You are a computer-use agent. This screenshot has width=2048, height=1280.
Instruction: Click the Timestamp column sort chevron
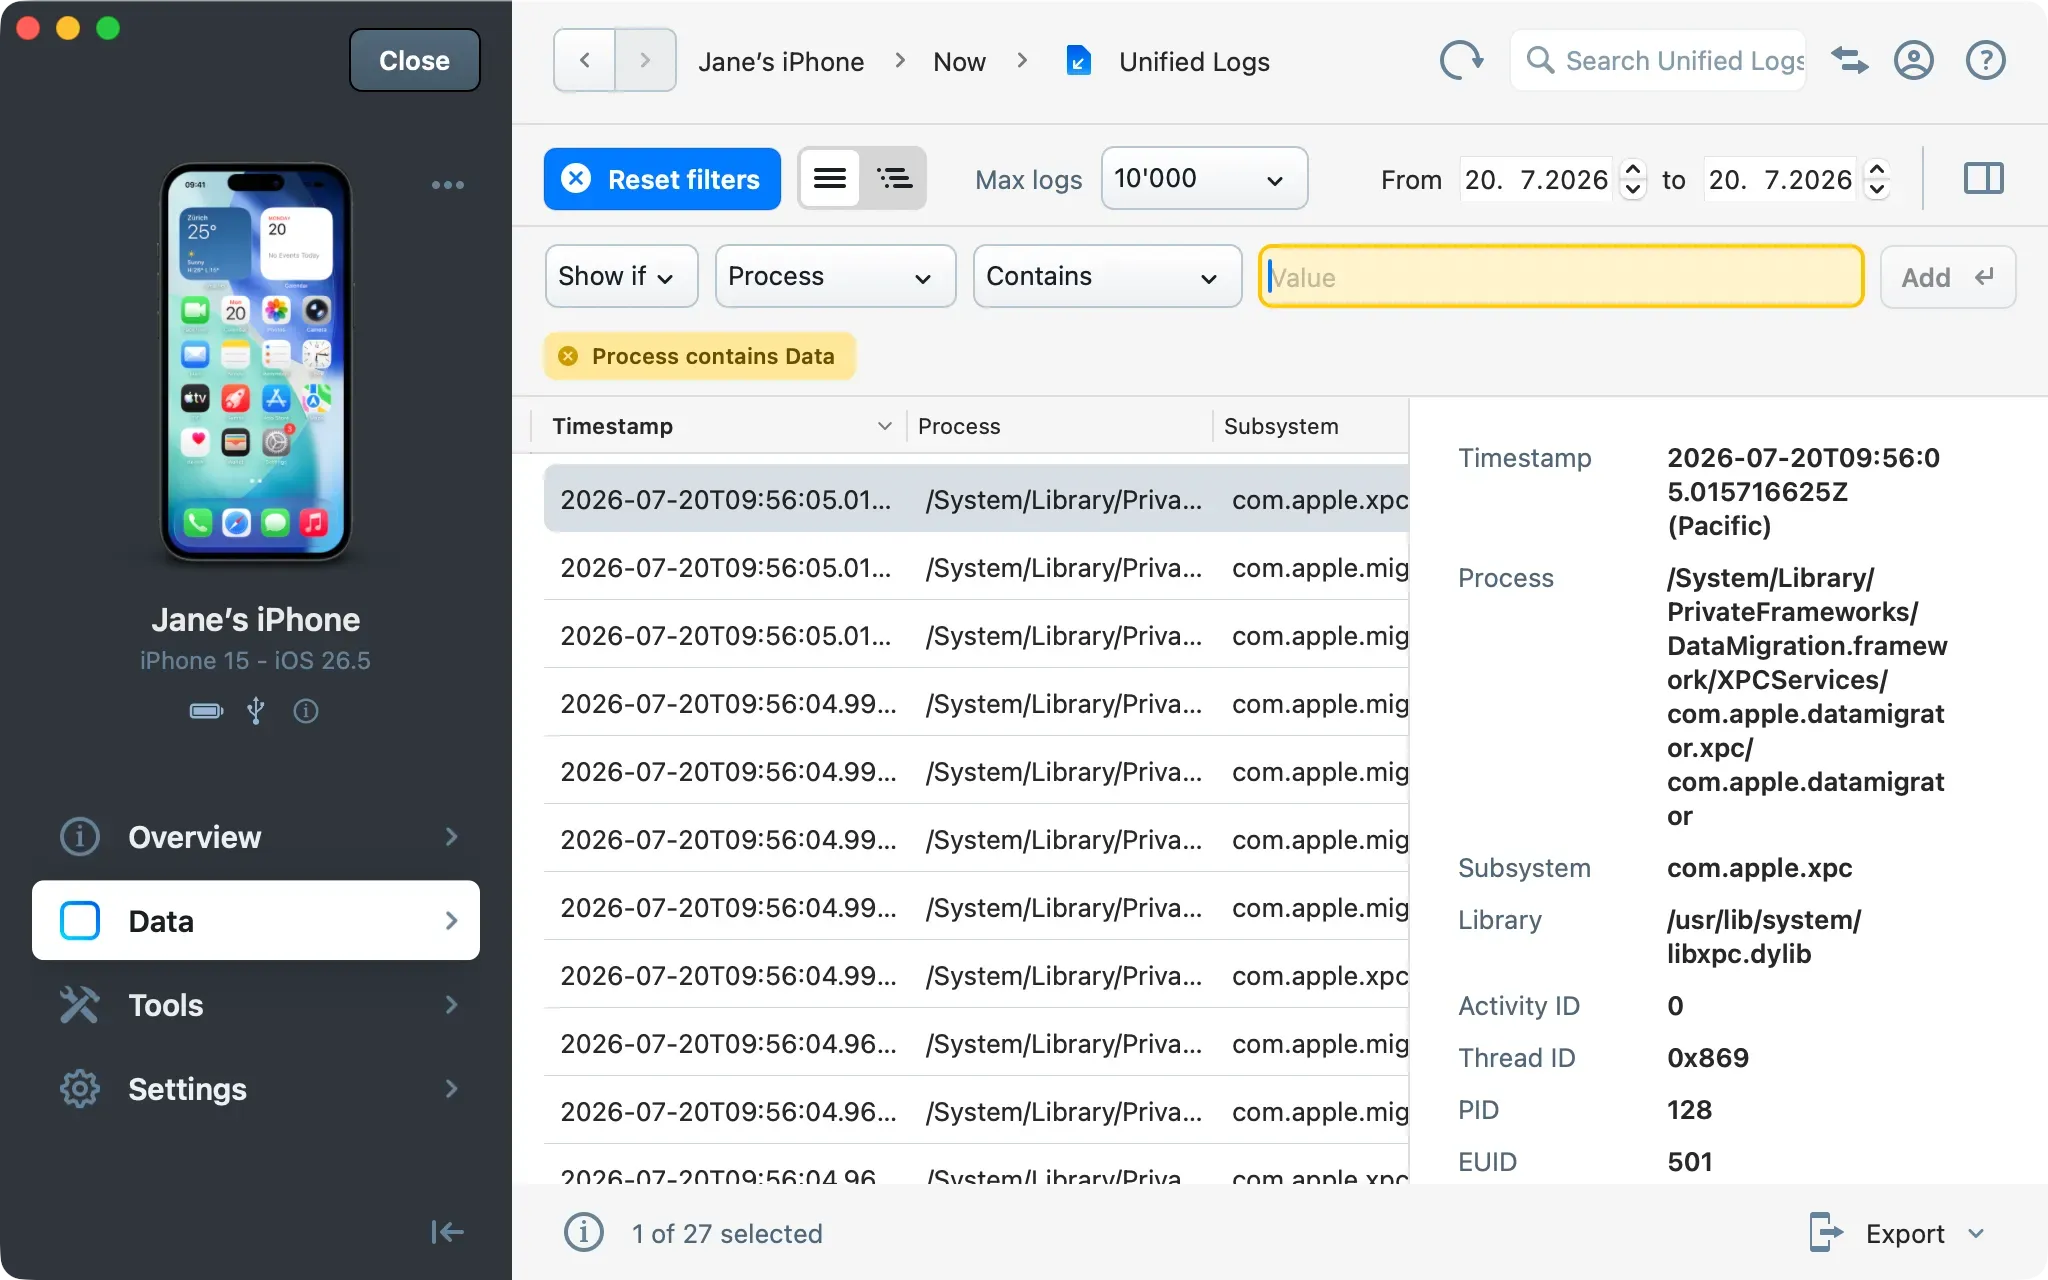884,427
